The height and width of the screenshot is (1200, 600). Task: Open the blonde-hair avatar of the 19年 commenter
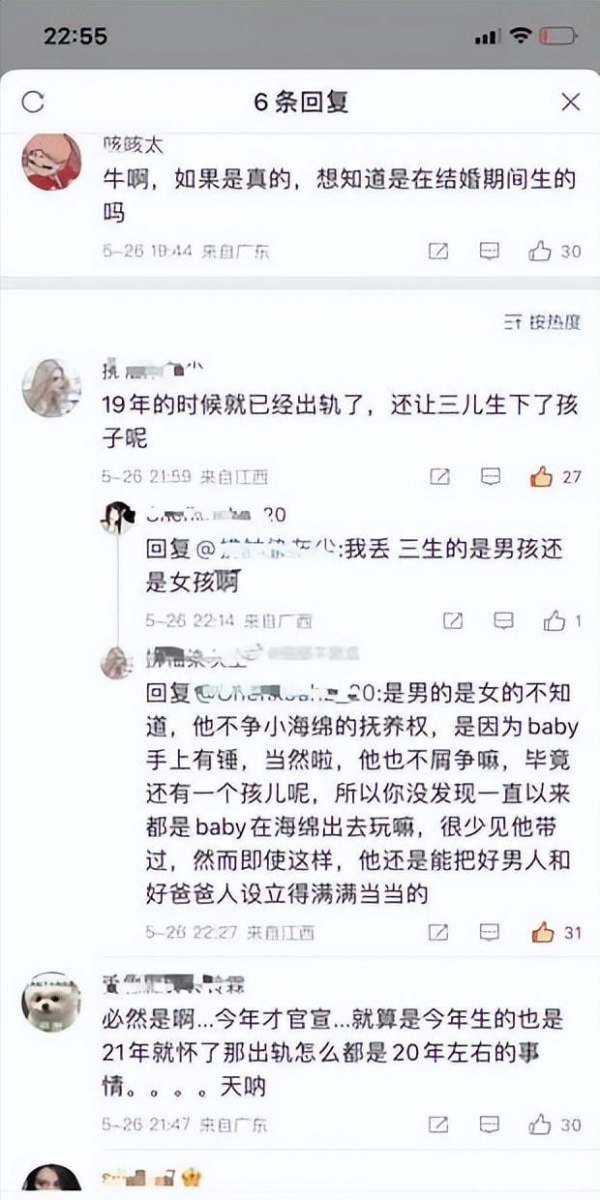coord(51,387)
